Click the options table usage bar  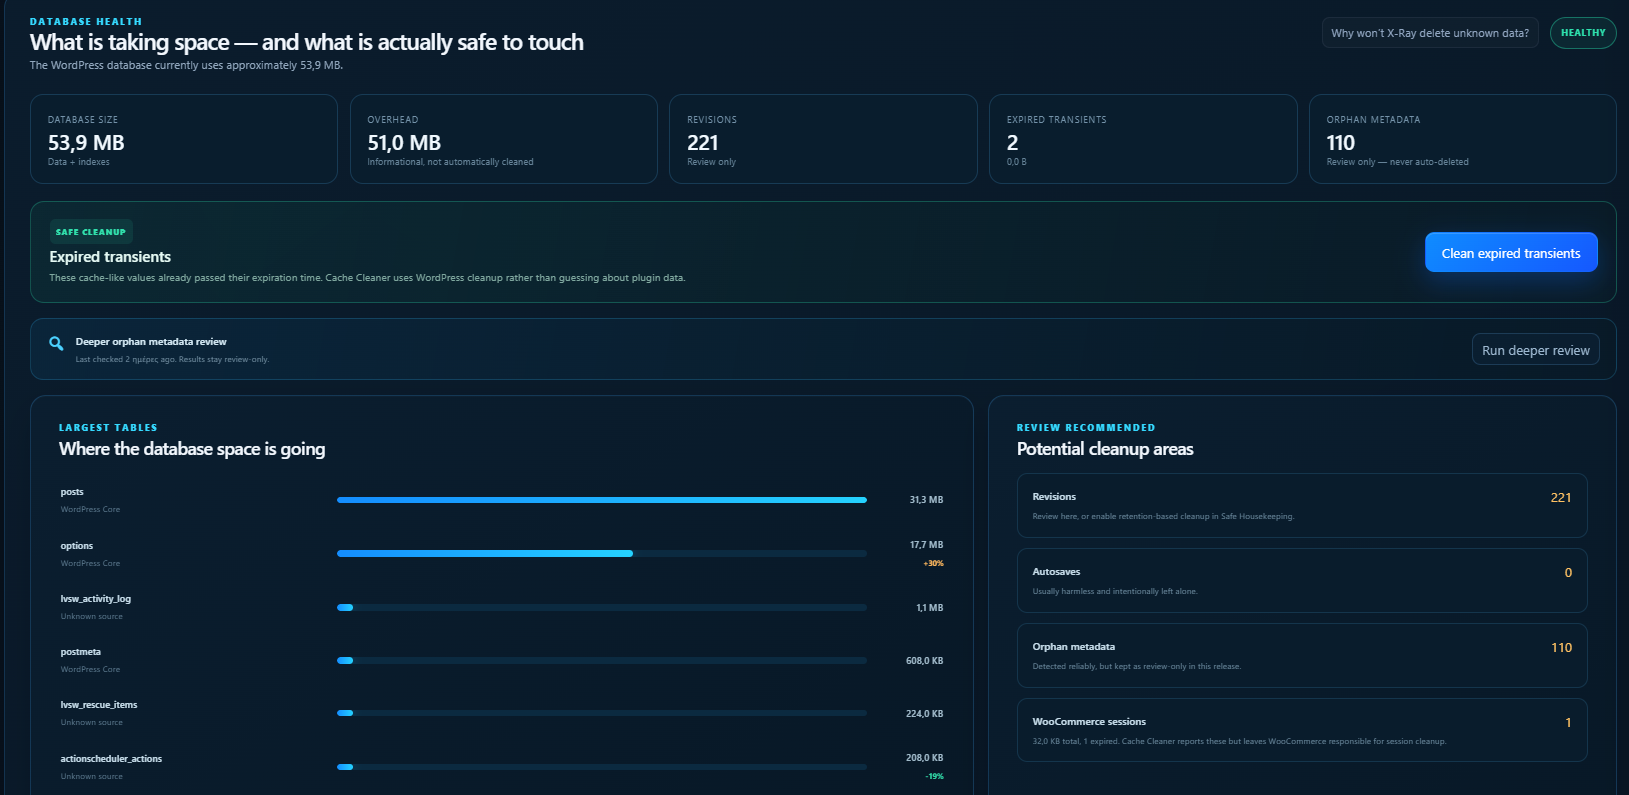[602, 553]
